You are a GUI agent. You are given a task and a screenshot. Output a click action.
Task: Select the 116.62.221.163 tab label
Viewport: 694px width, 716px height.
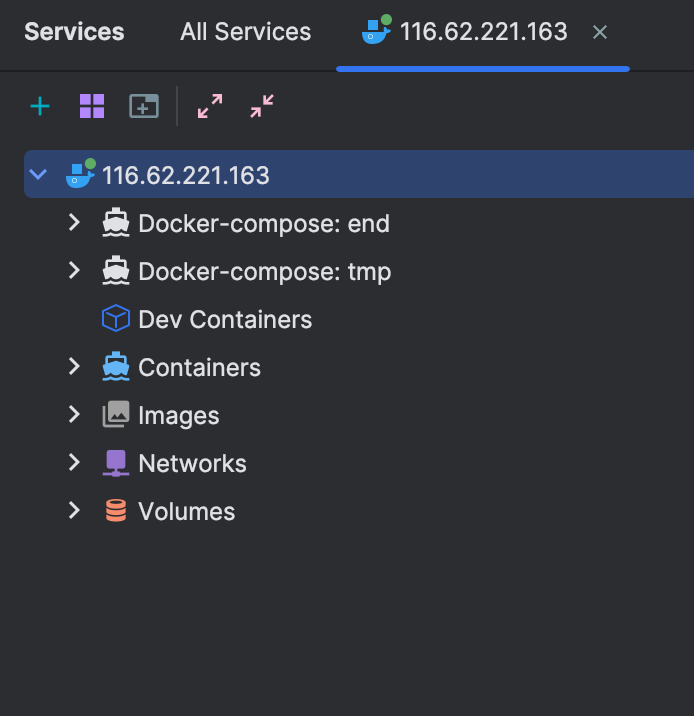(484, 32)
